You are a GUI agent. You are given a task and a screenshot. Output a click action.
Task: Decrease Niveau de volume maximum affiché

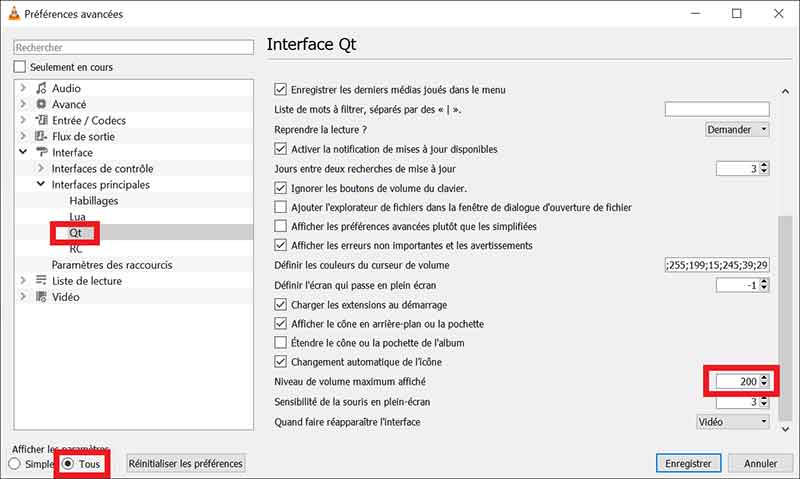pyautogui.click(x=764, y=385)
